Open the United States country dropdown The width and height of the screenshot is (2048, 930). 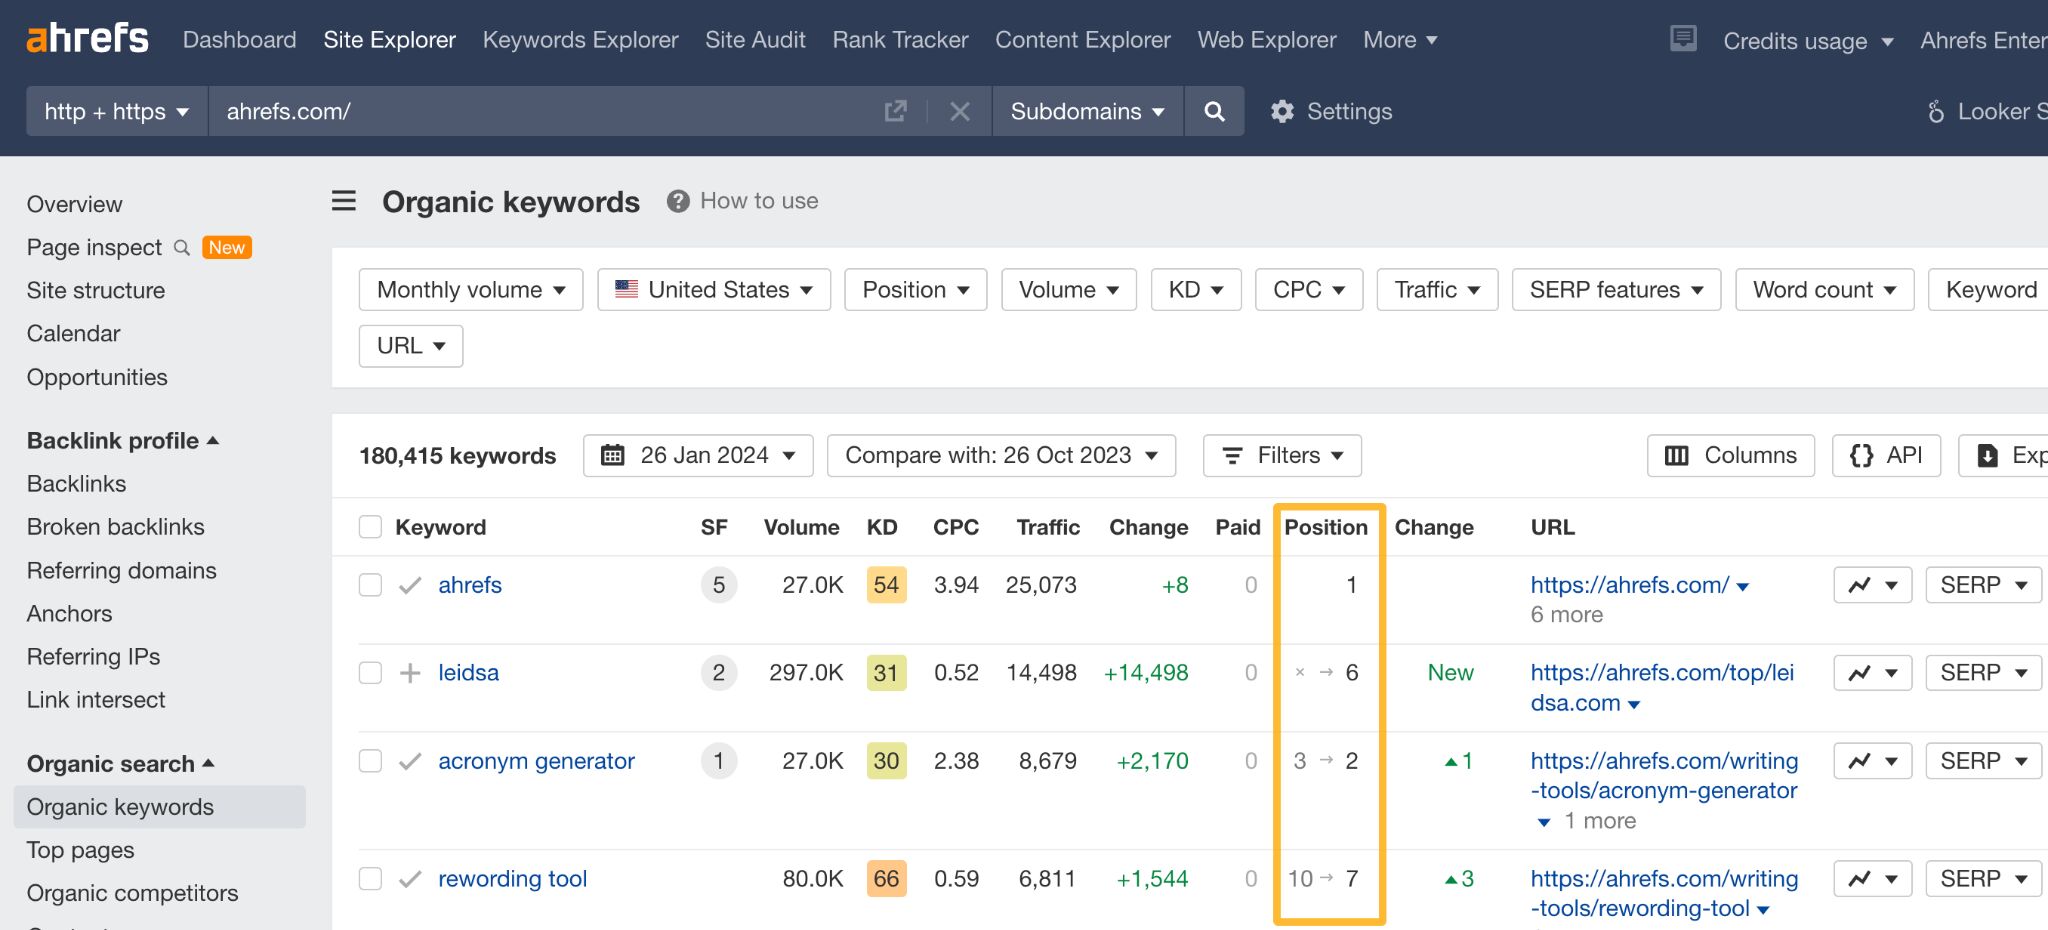(x=713, y=289)
